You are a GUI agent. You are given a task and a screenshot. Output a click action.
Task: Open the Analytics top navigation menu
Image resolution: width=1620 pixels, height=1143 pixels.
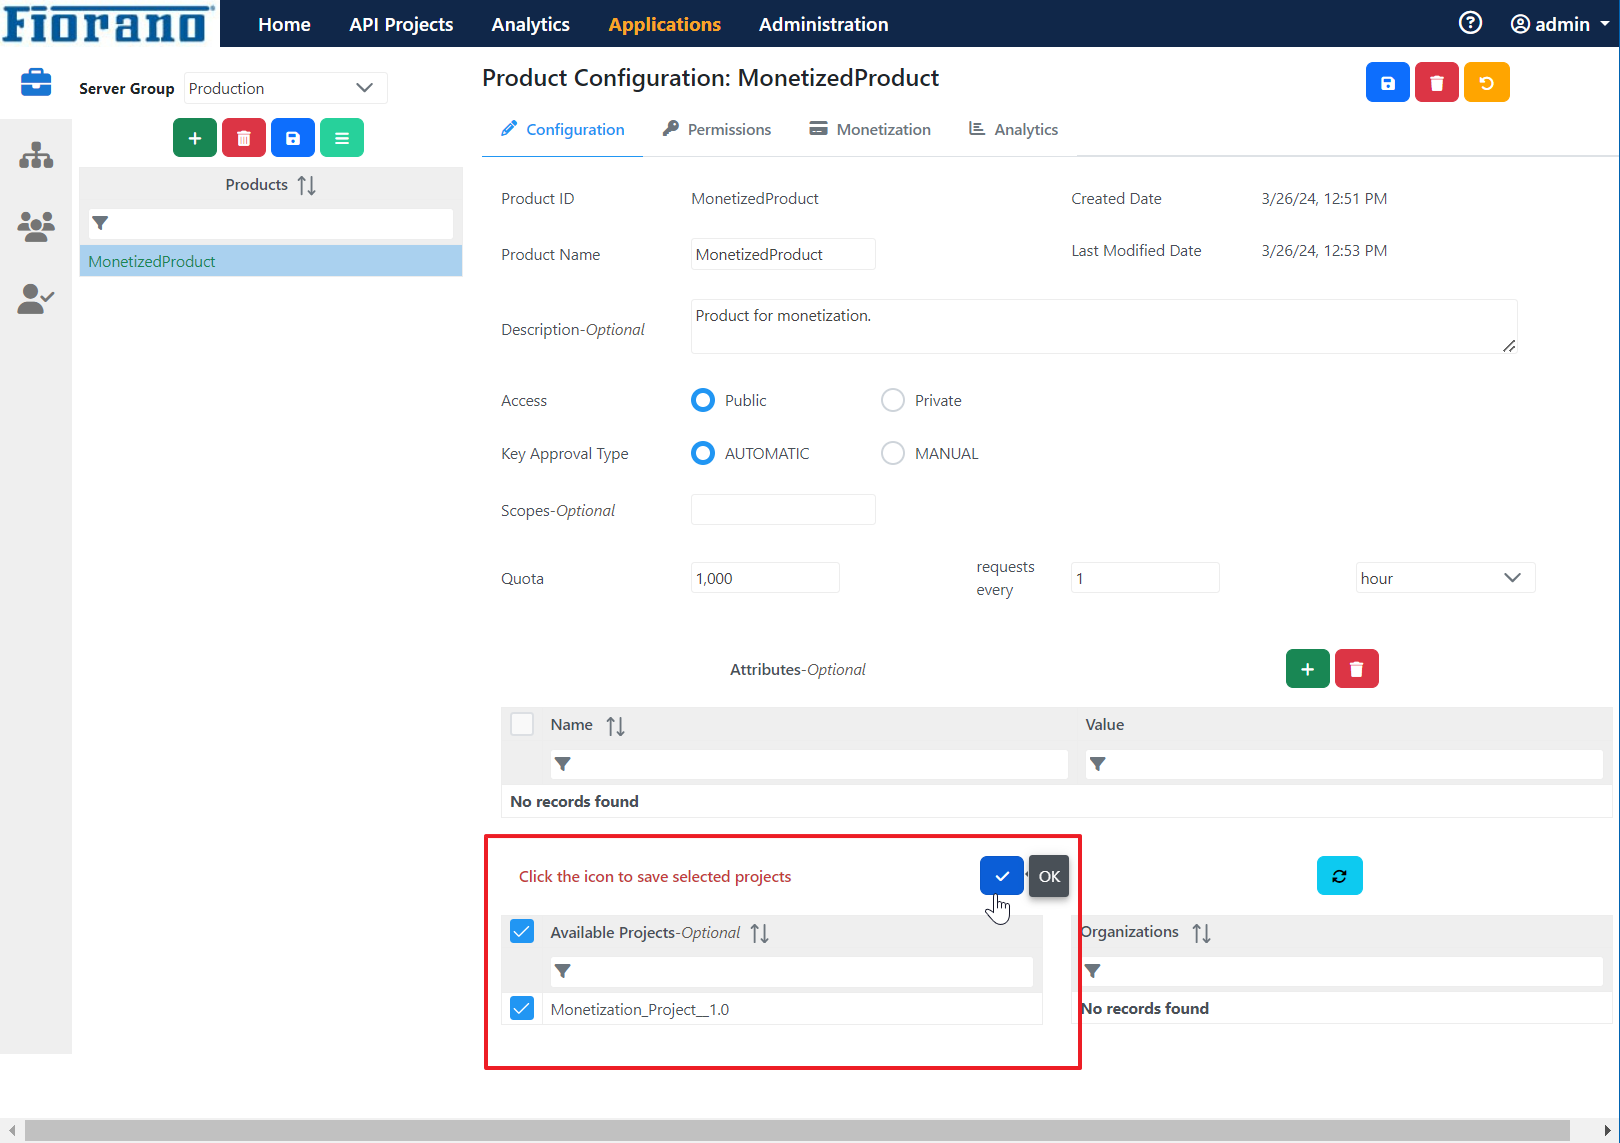coord(531,24)
